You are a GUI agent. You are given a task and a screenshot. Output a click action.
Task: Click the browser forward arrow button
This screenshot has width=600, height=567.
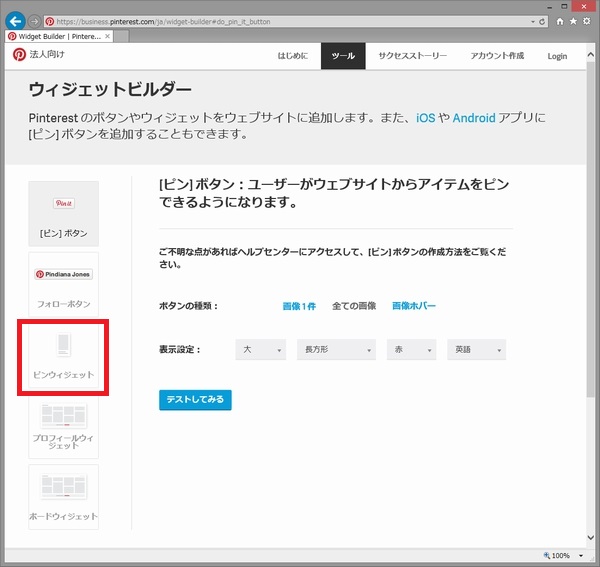tap(36, 21)
